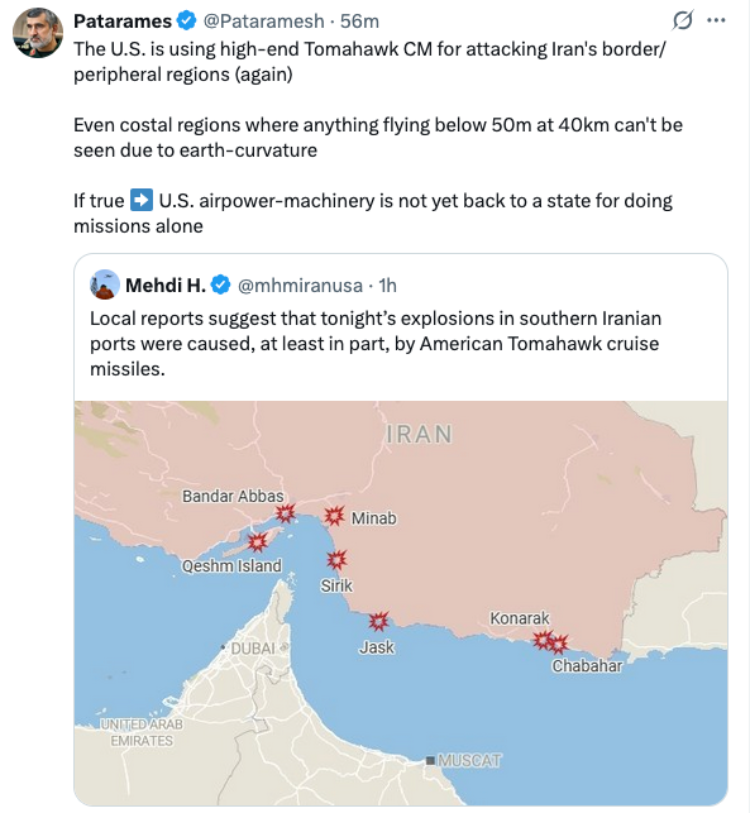Open the Iran map image
The height and width of the screenshot is (813, 750).
click(400, 603)
